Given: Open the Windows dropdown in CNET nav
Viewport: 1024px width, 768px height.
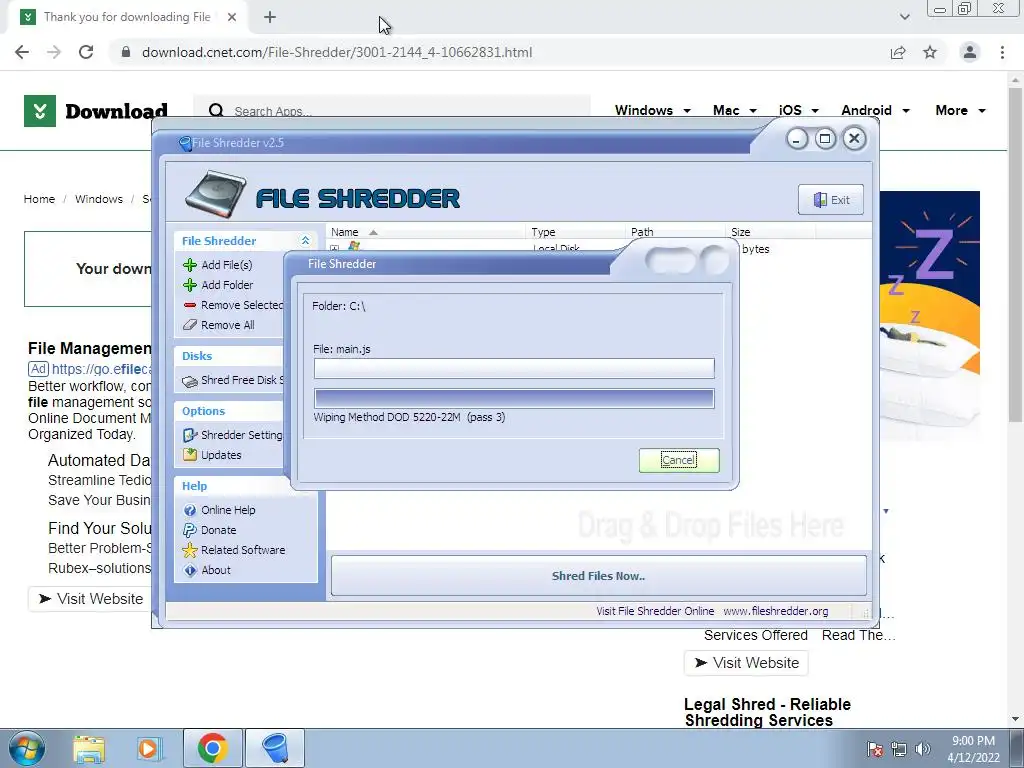Looking at the screenshot, I should click(652, 110).
